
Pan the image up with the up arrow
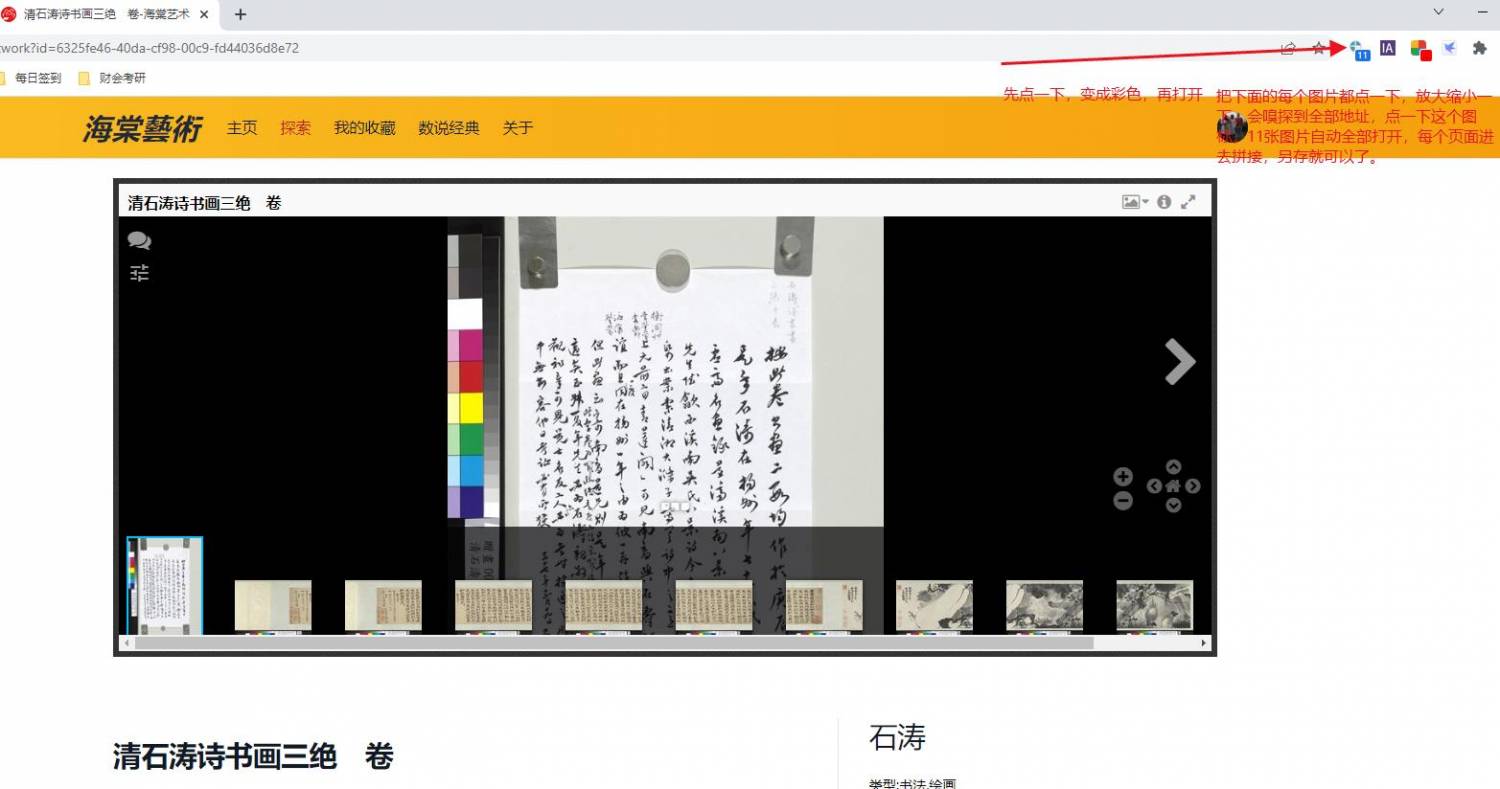click(x=1173, y=467)
